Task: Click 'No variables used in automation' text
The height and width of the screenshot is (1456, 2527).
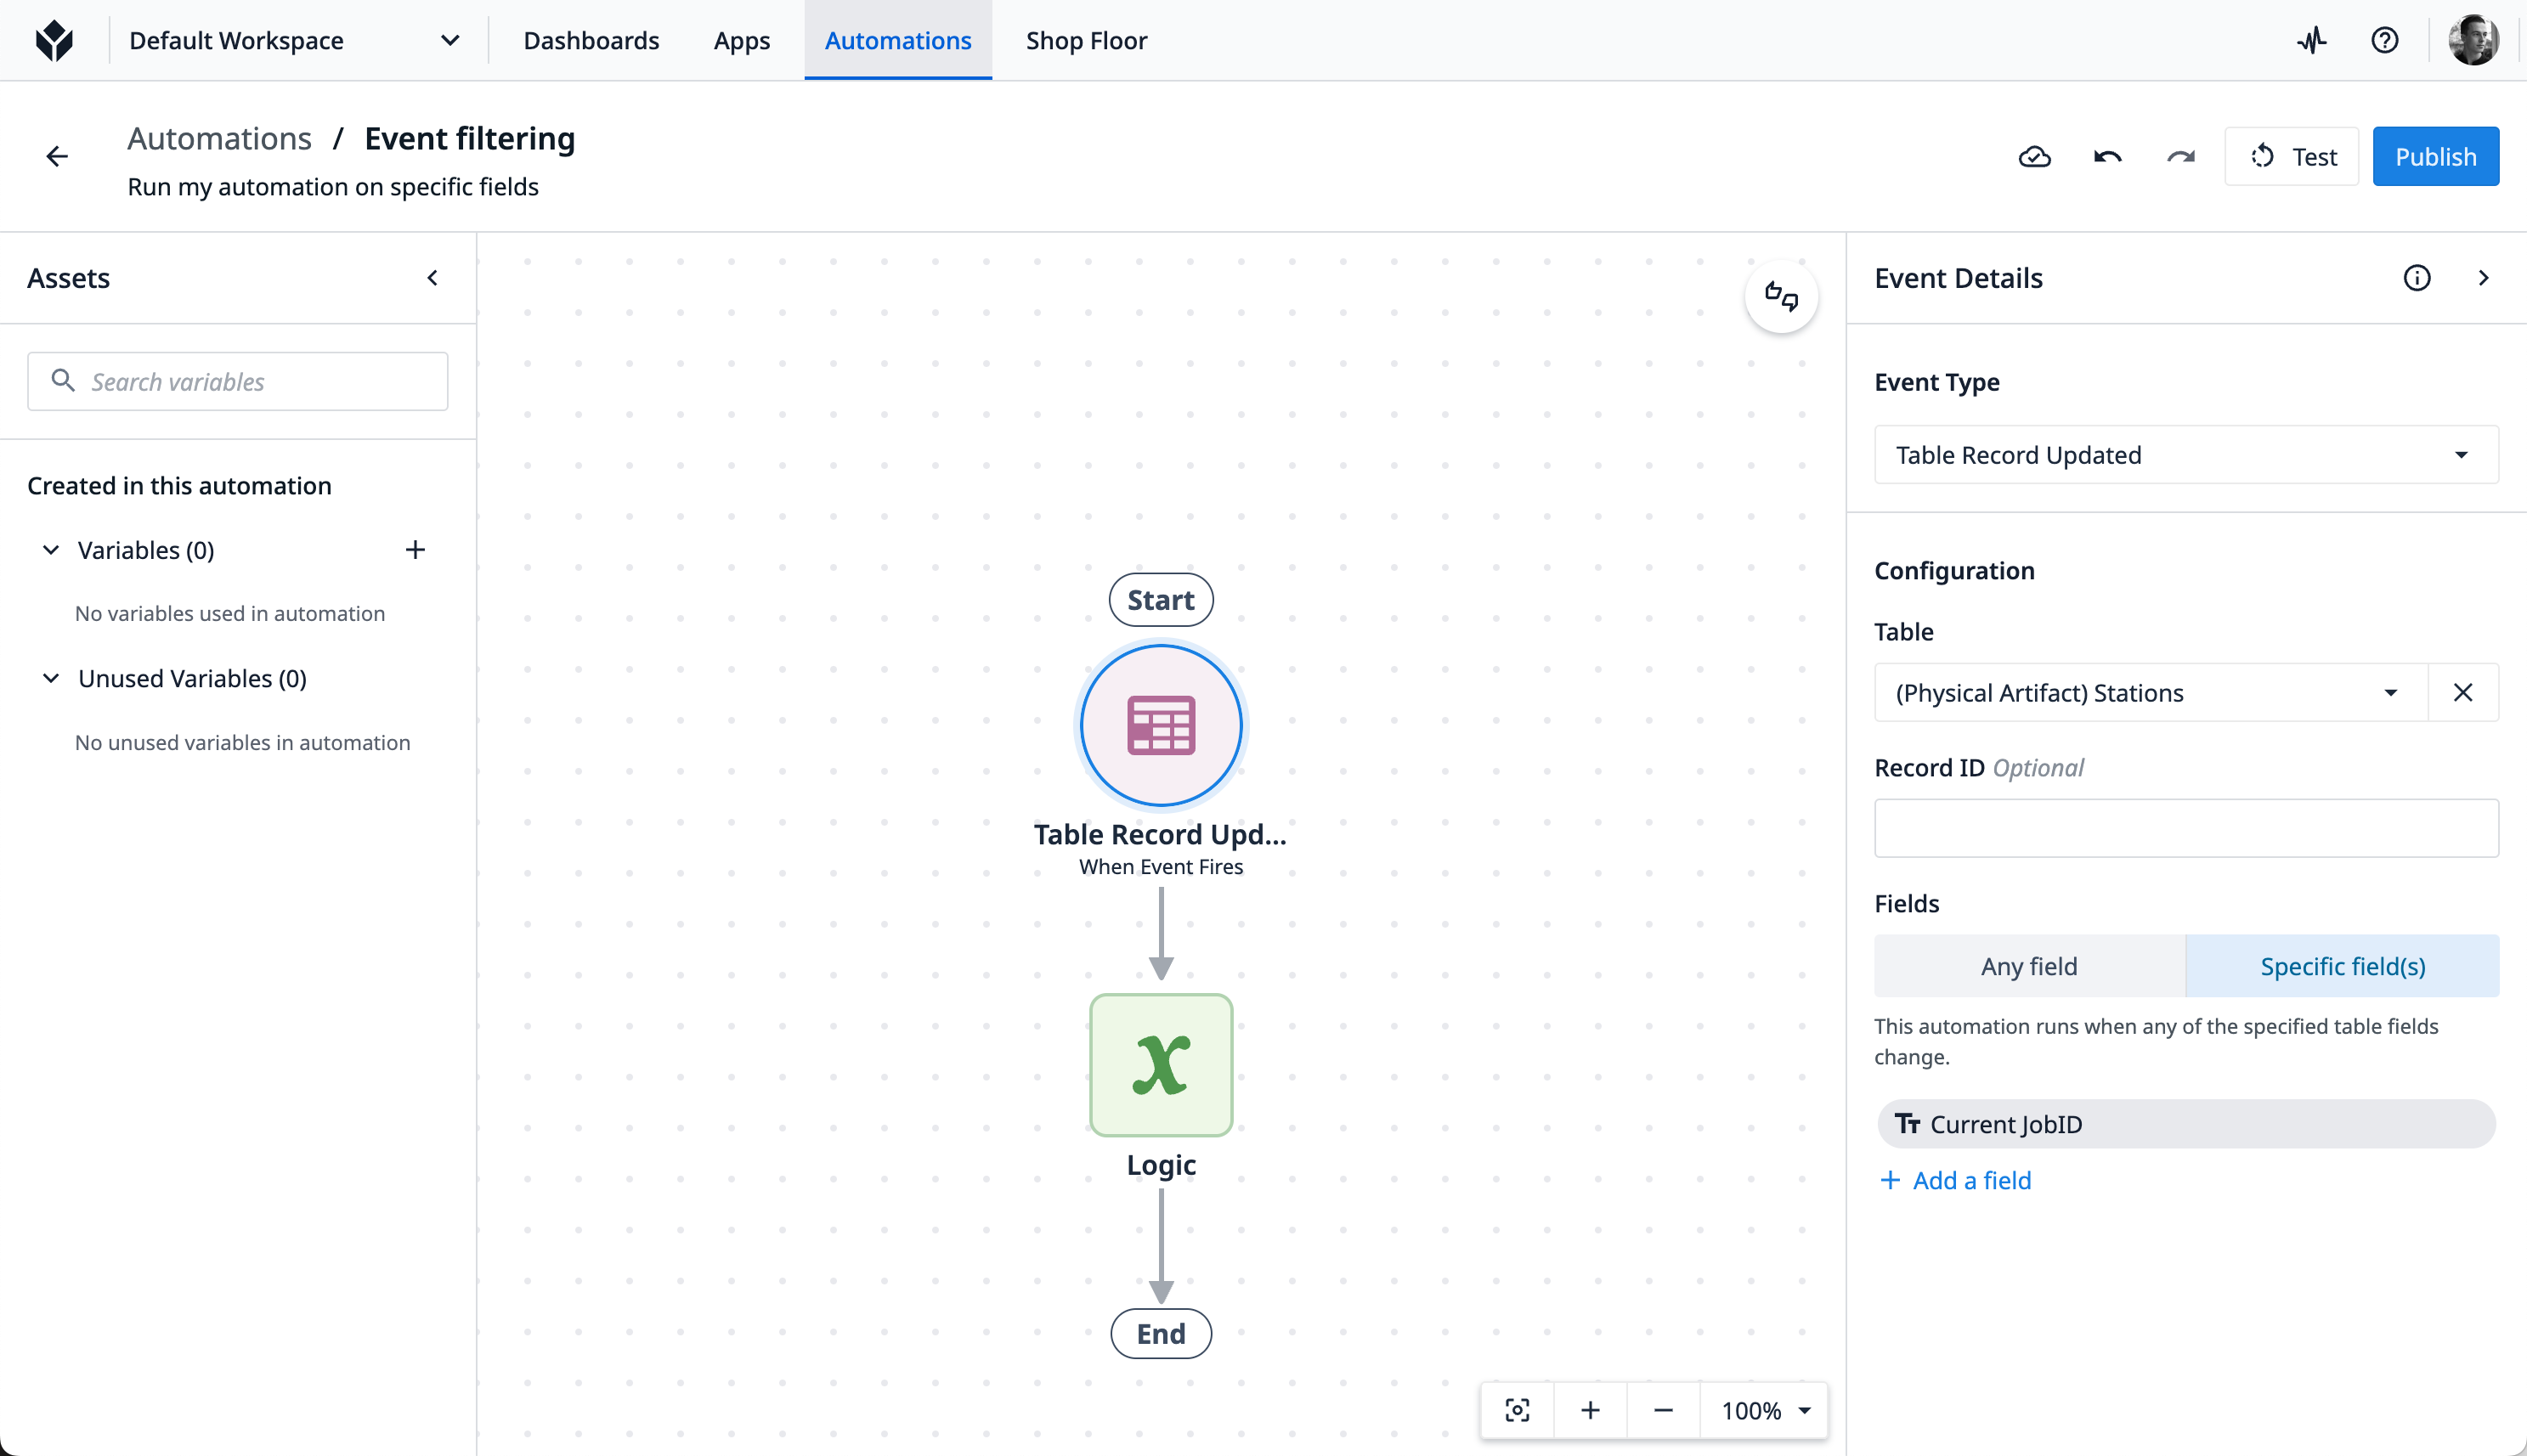Action: tap(230, 613)
